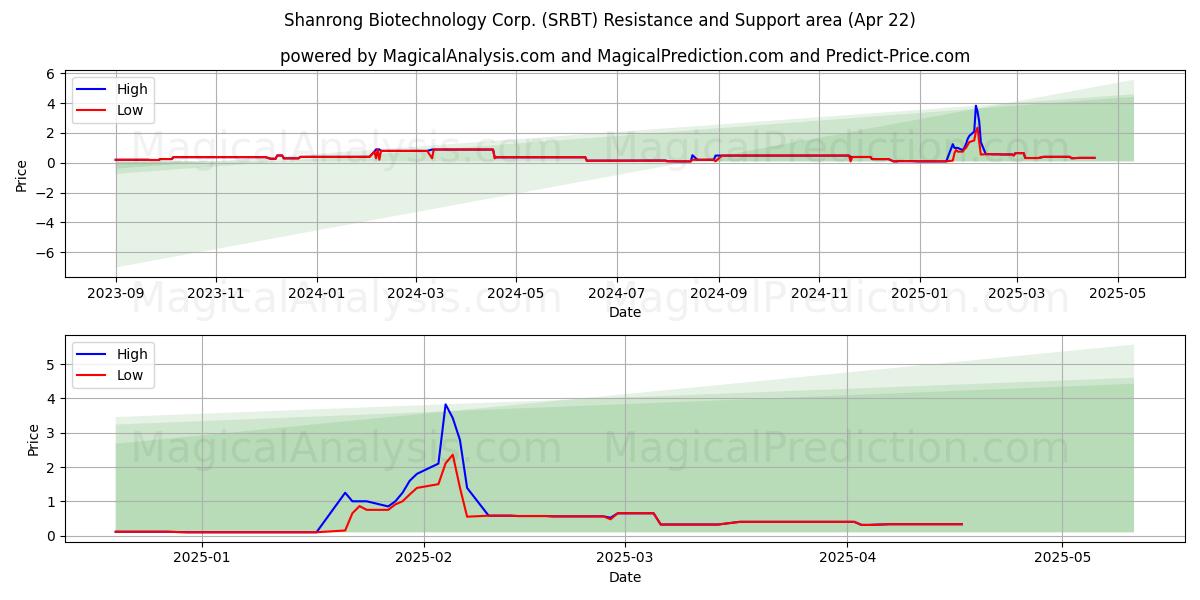The height and width of the screenshot is (600, 1200).
Task: Click the '2024-03' tick label
Action: (x=416, y=294)
